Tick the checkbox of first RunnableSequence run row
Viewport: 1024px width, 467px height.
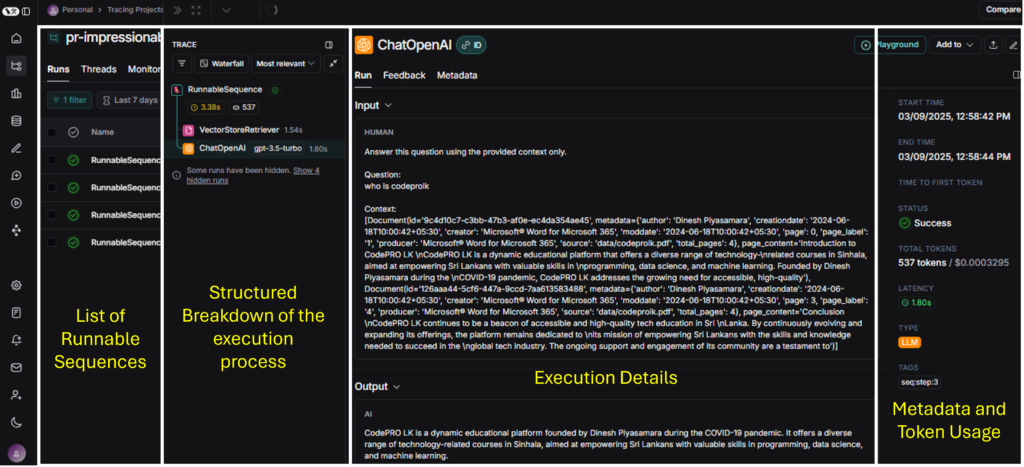(x=52, y=160)
